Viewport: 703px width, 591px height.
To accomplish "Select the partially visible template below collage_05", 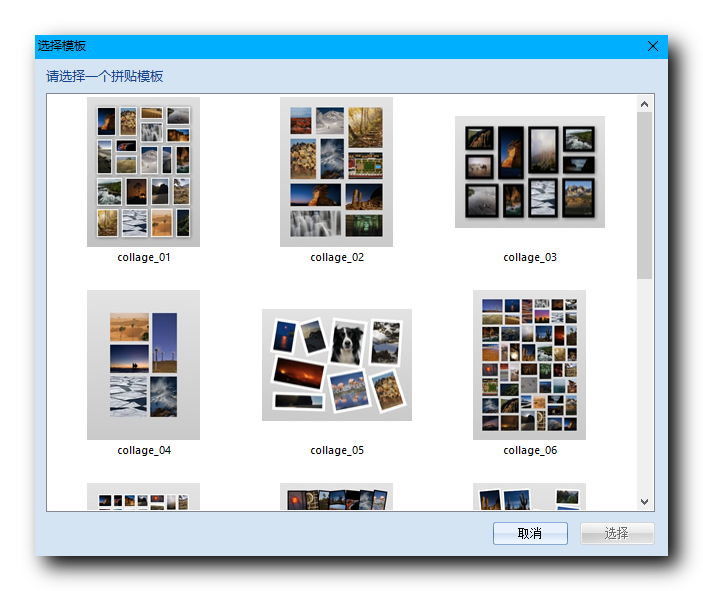I will [336, 496].
